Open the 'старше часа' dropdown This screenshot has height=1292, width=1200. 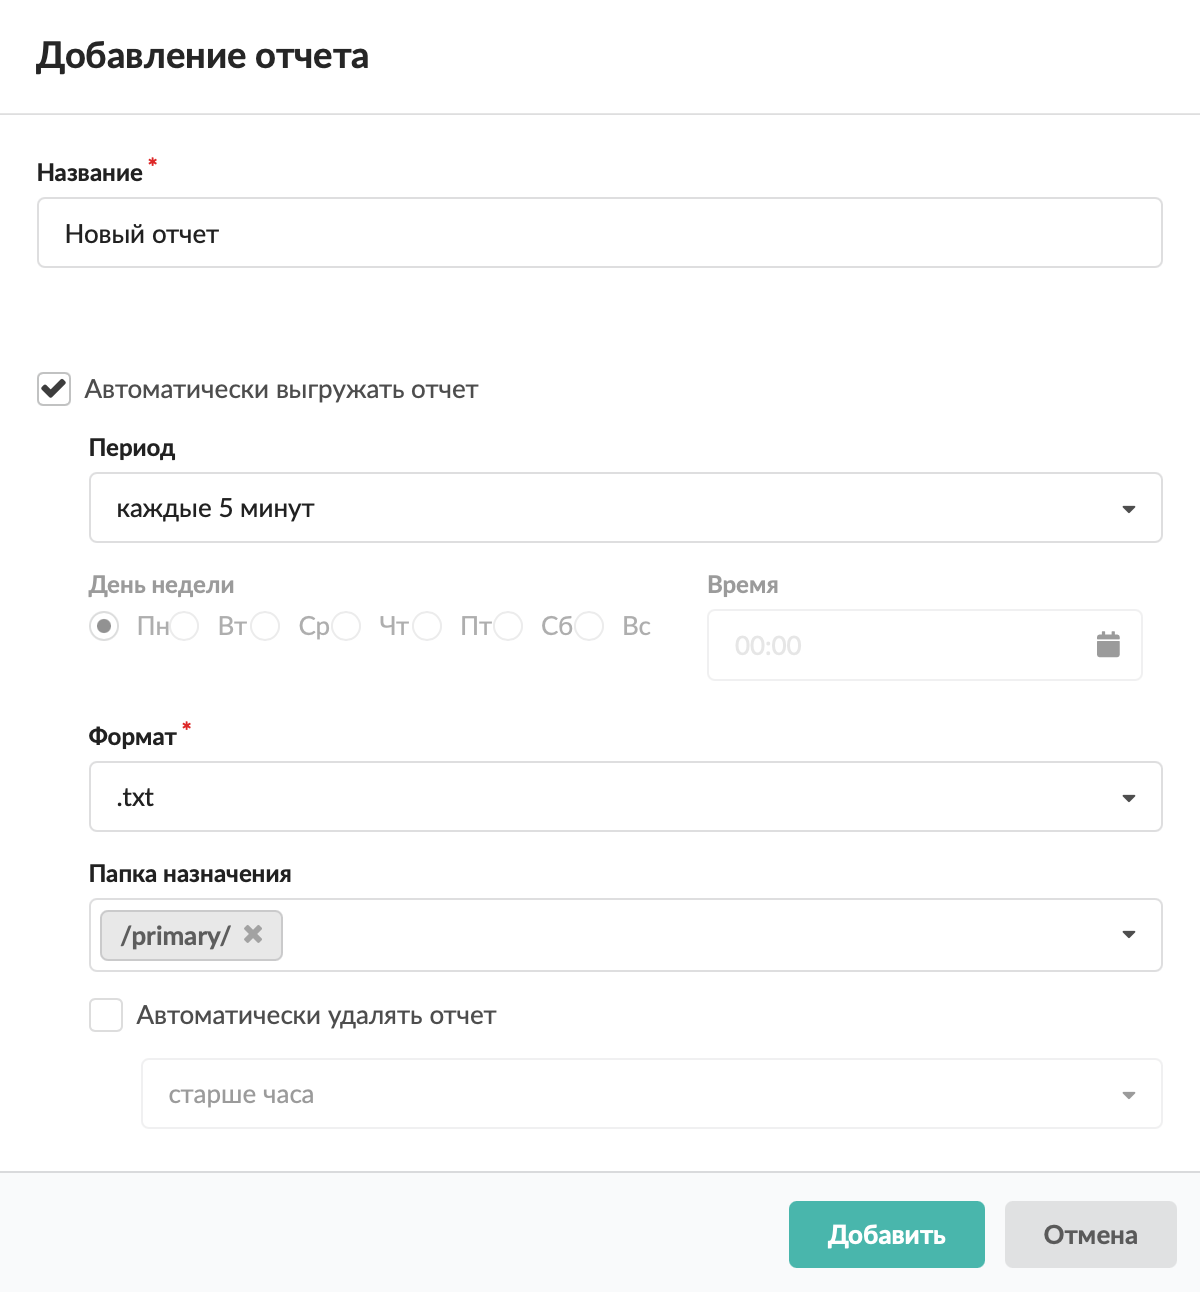click(651, 1094)
